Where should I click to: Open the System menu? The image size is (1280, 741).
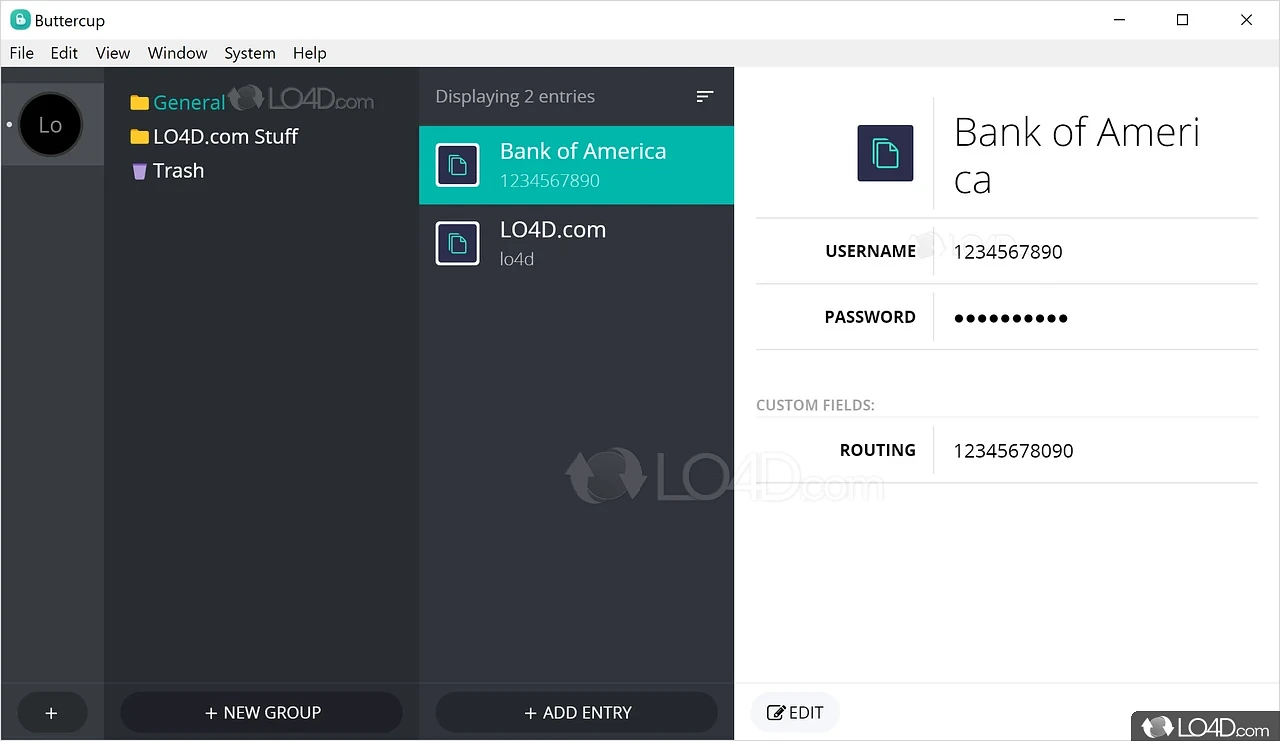[x=250, y=53]
